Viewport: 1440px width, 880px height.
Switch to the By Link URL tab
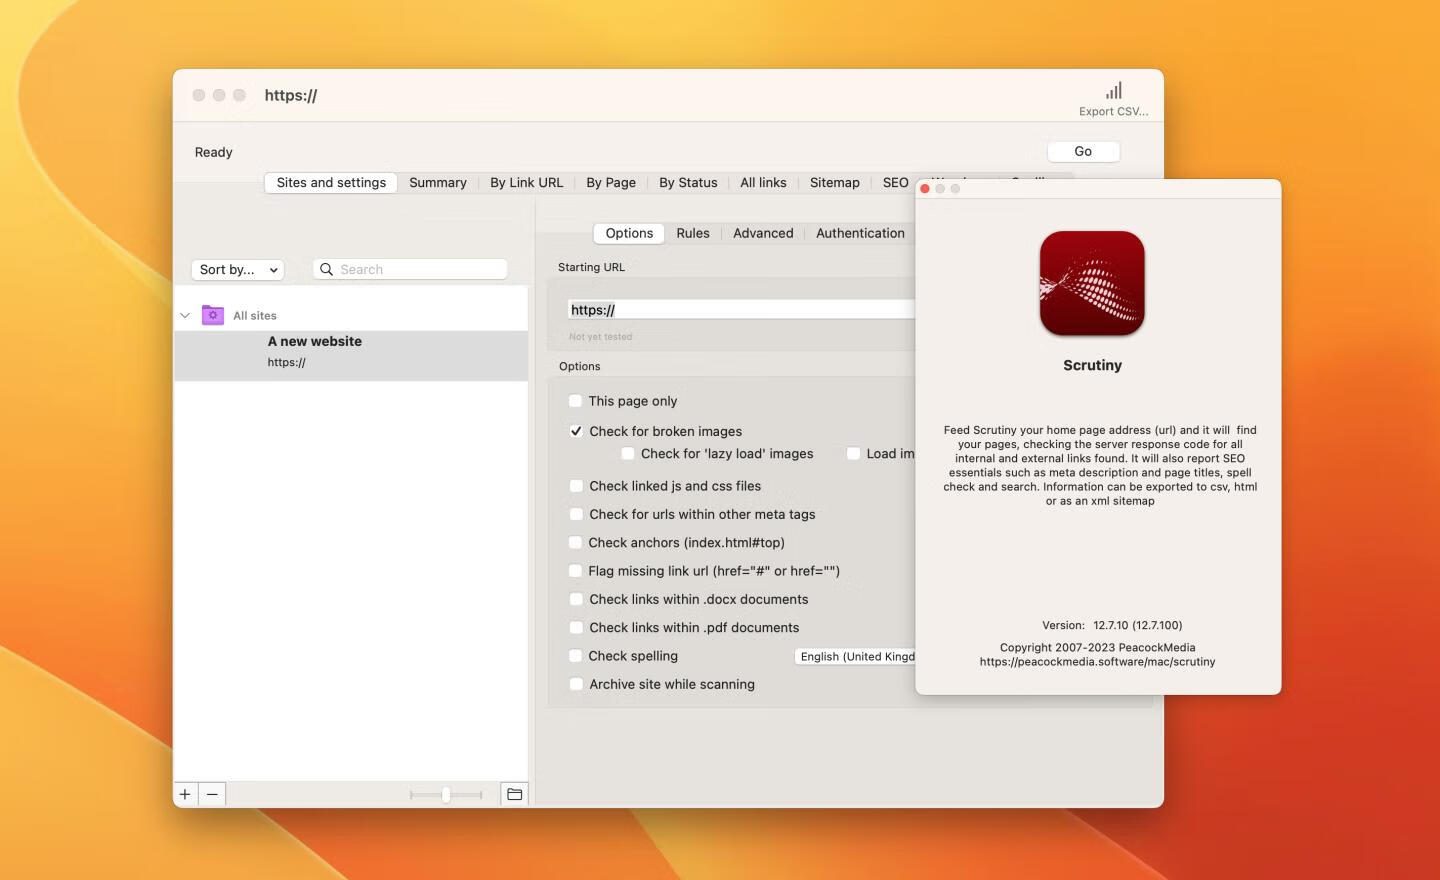[x=526, y=183]
